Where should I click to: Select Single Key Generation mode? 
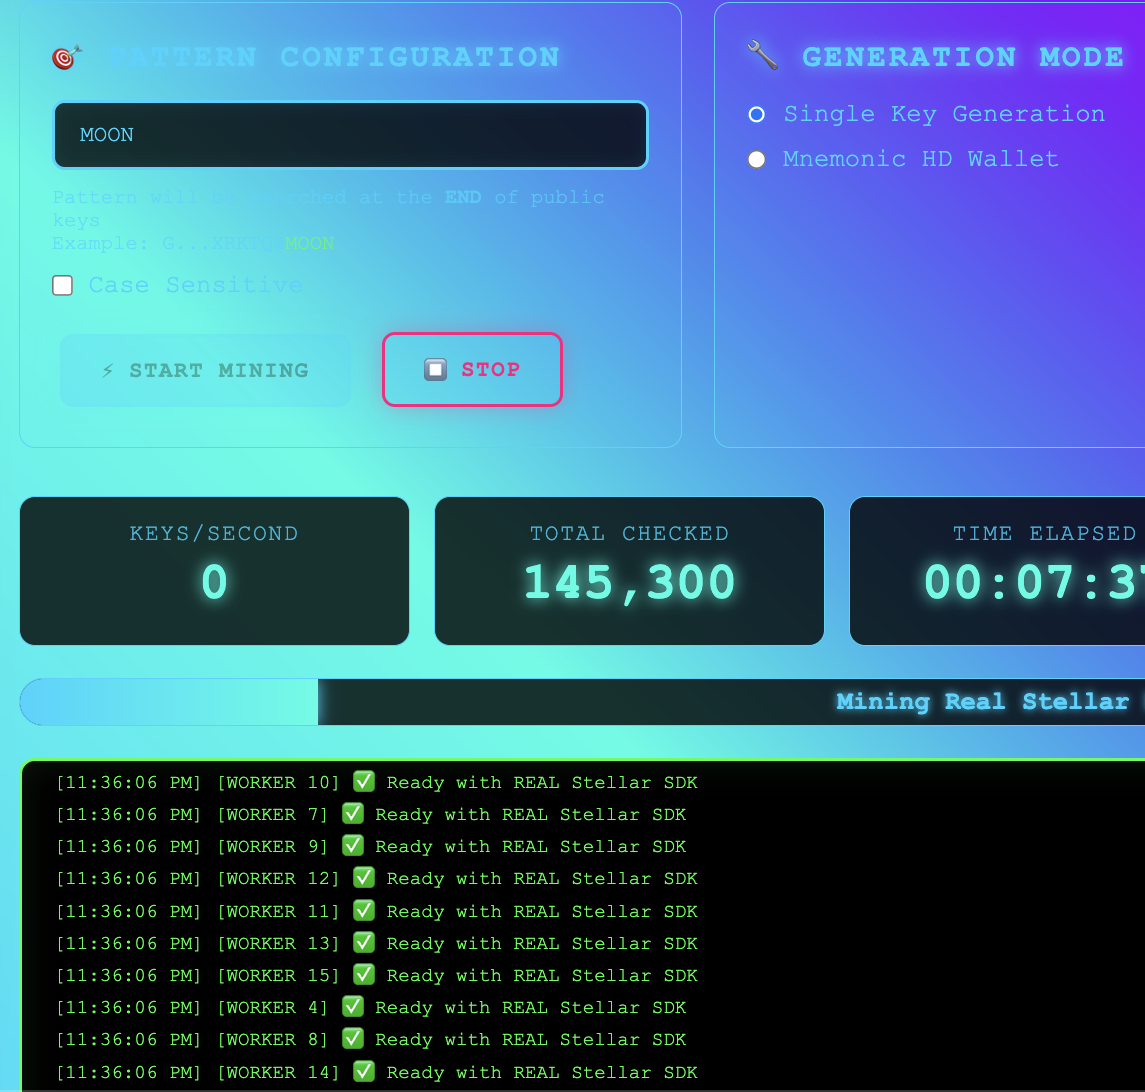(757, 115)
